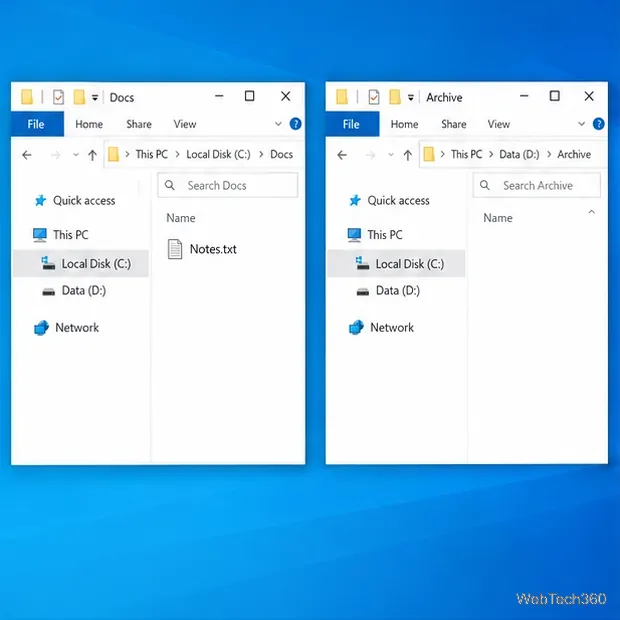Open Share tab in Archive window
The height and width of the screenshot is (620, 620).
pos(454,124)
